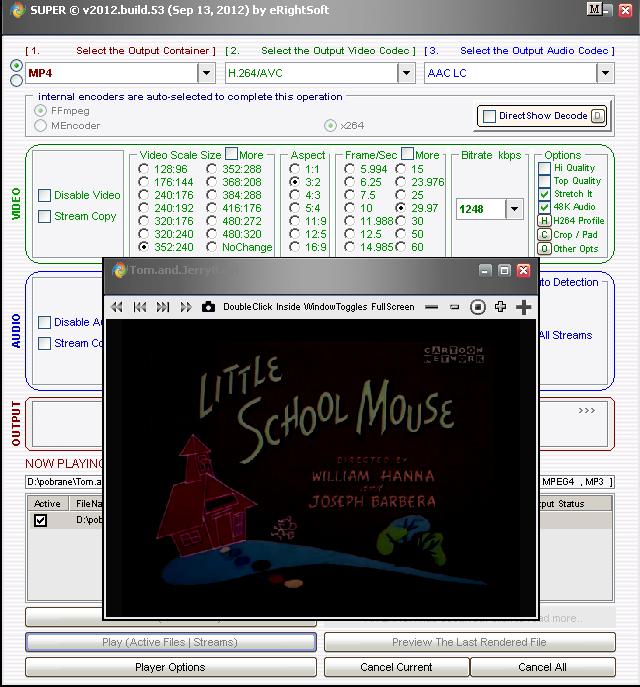Jump to previous with skip-back icon

point(140,307)
